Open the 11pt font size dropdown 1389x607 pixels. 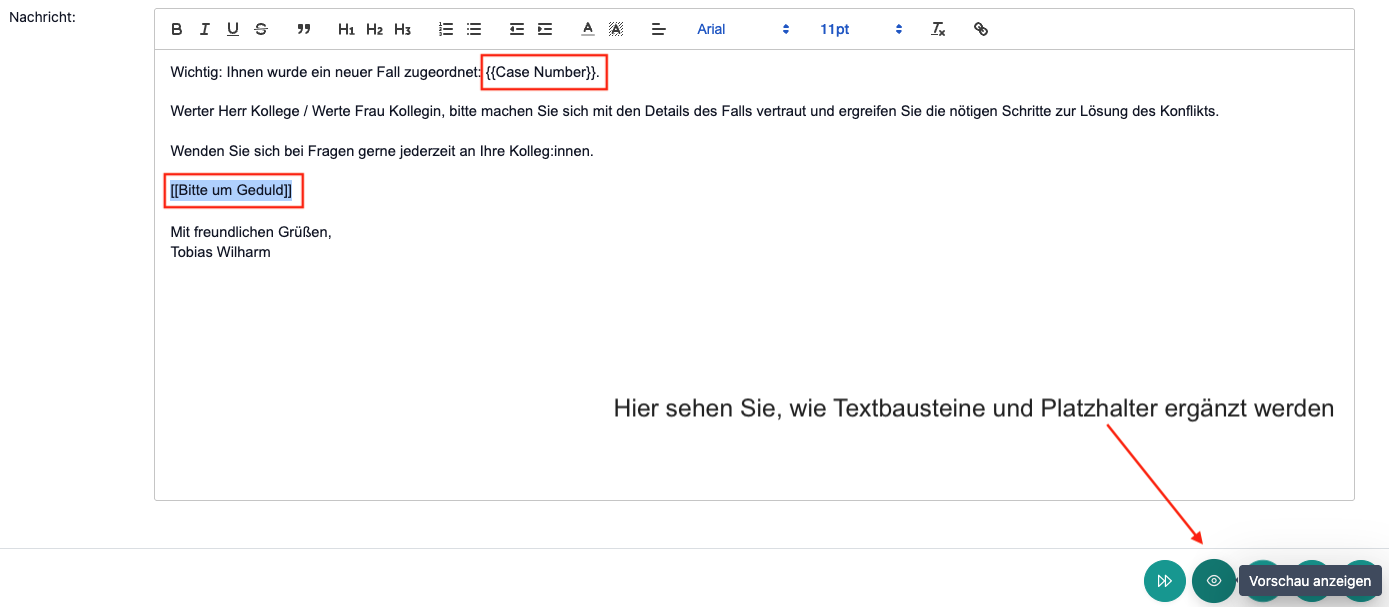pyautogui.click(x=861, y=29)
